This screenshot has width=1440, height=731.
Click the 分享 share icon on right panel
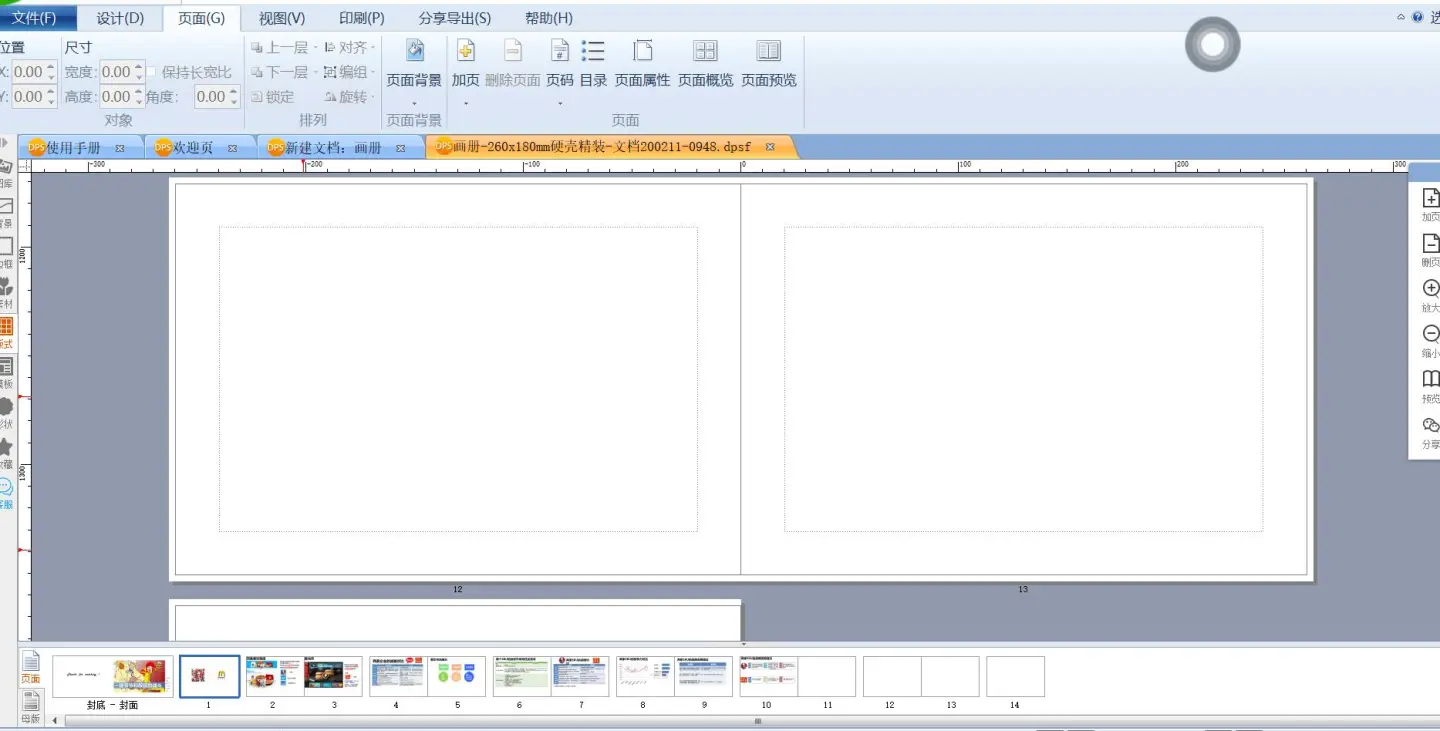tap(1431, 426)
